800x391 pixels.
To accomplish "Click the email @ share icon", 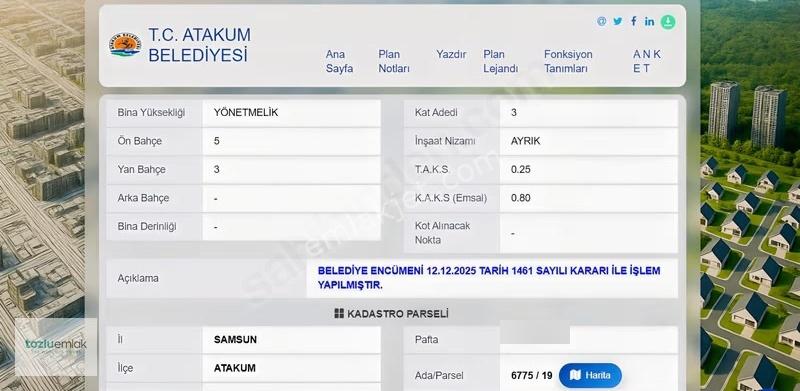I will (x=602, y=21).
